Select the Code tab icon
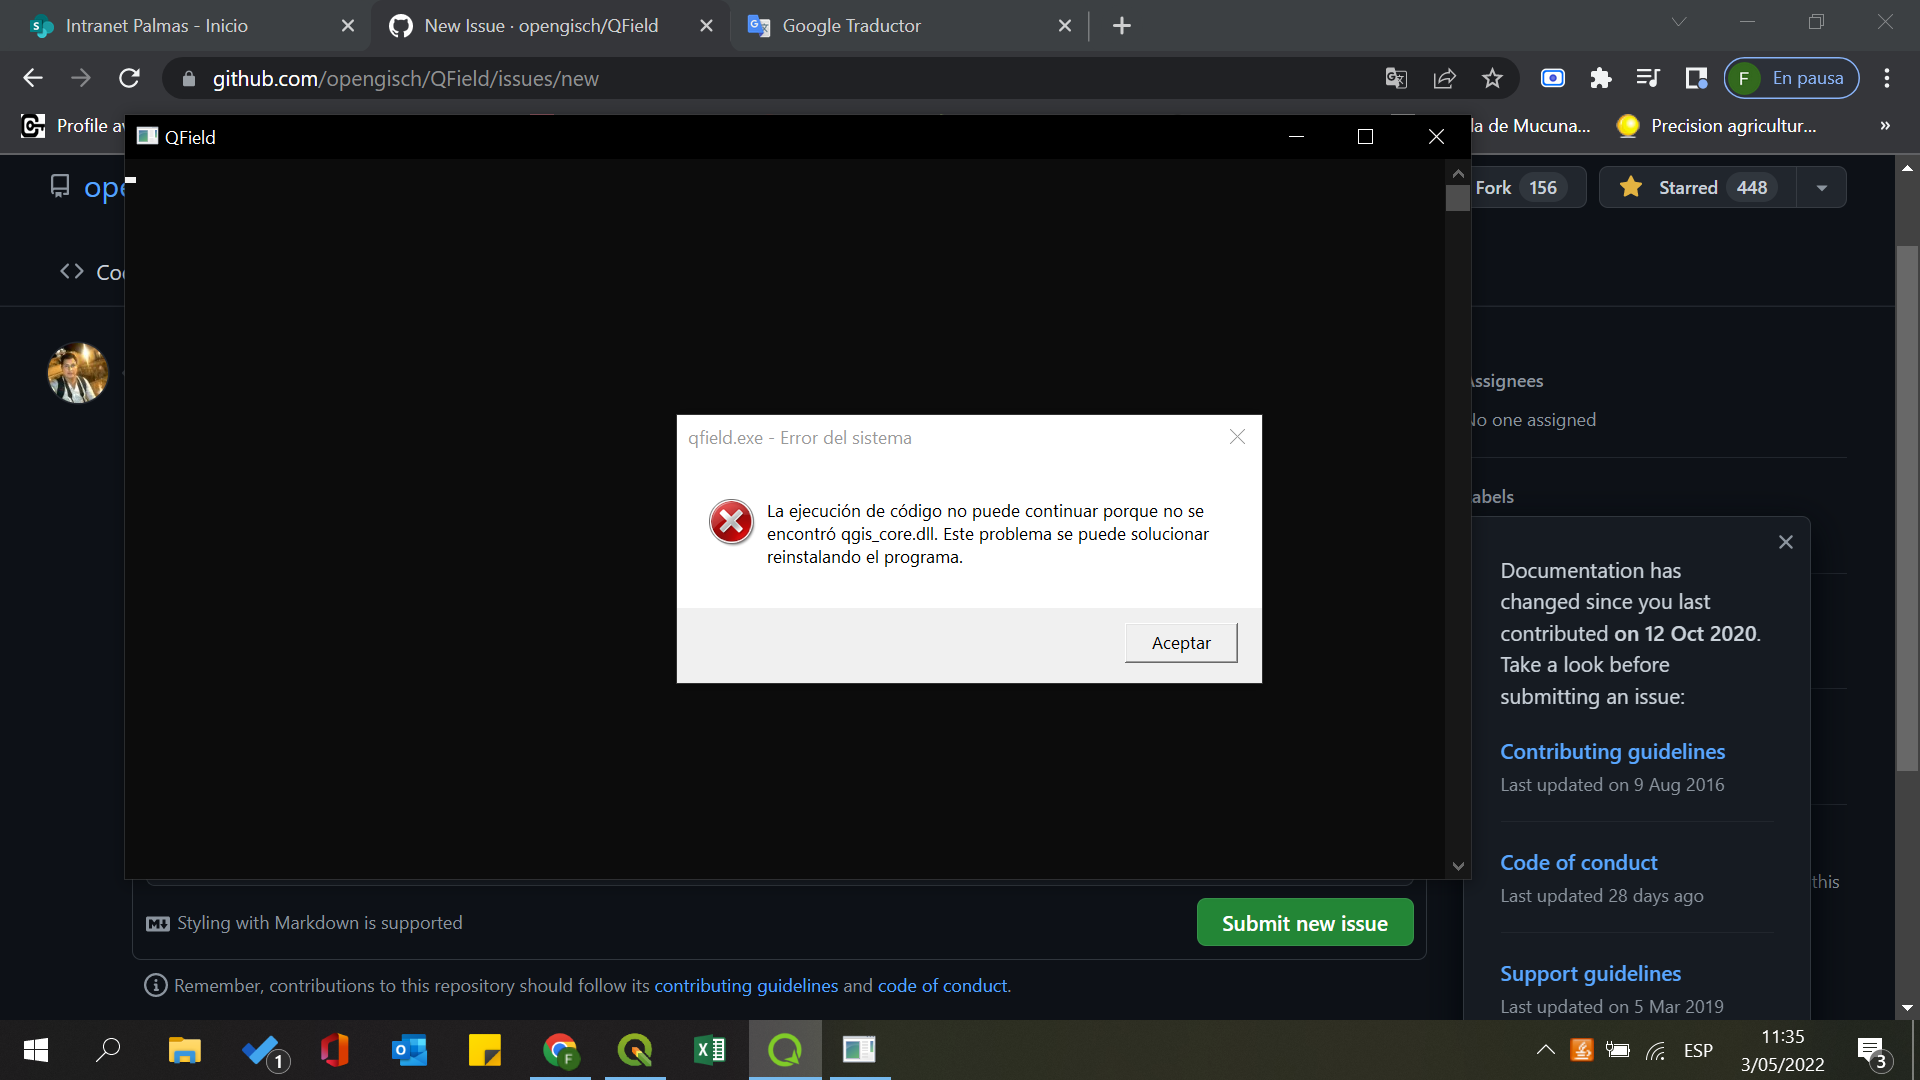 (70, 271)
